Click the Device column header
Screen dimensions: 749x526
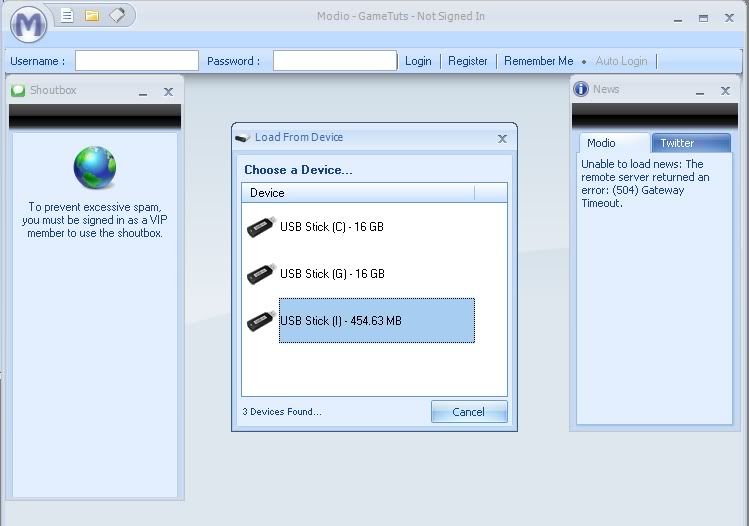pos(358,193)
